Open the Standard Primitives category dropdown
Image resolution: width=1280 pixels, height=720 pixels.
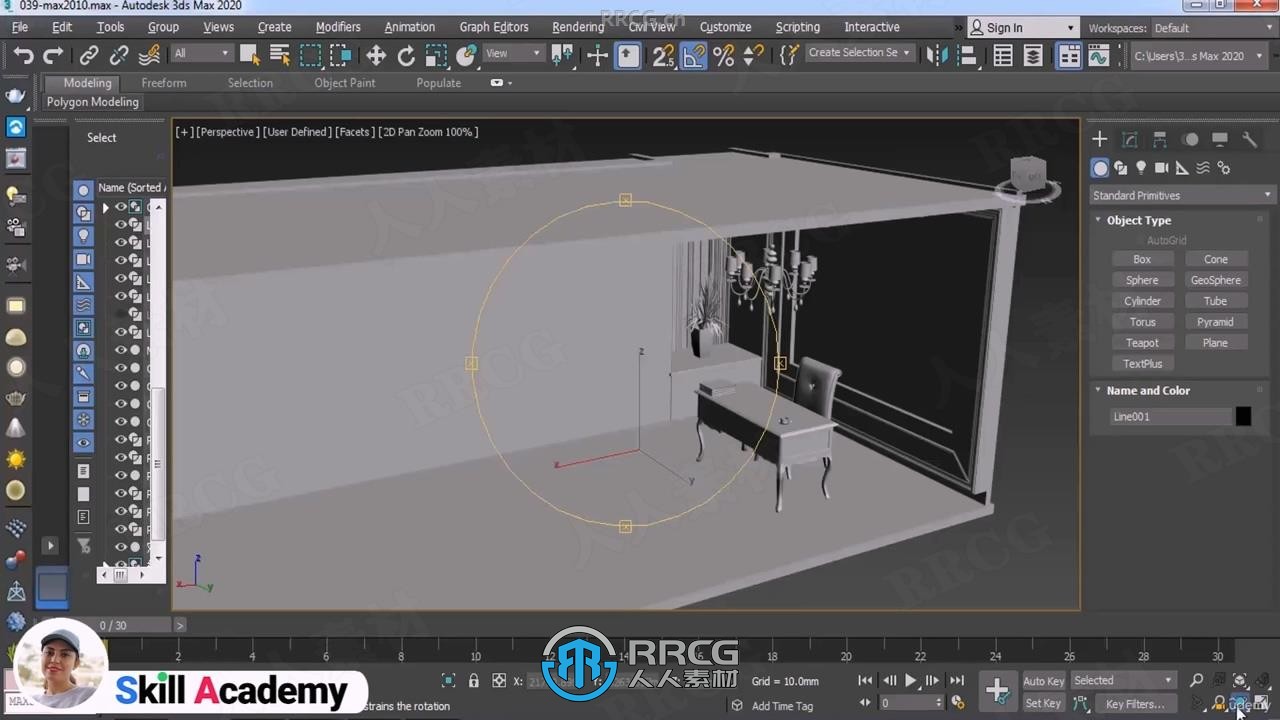click(1182, 196)
